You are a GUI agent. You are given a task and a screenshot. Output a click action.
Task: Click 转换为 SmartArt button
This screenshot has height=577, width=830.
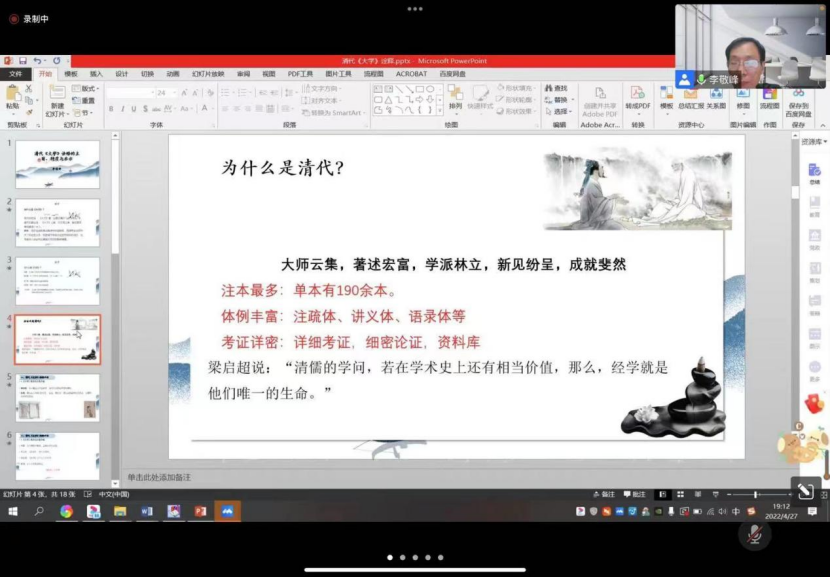tap(333, 113)
